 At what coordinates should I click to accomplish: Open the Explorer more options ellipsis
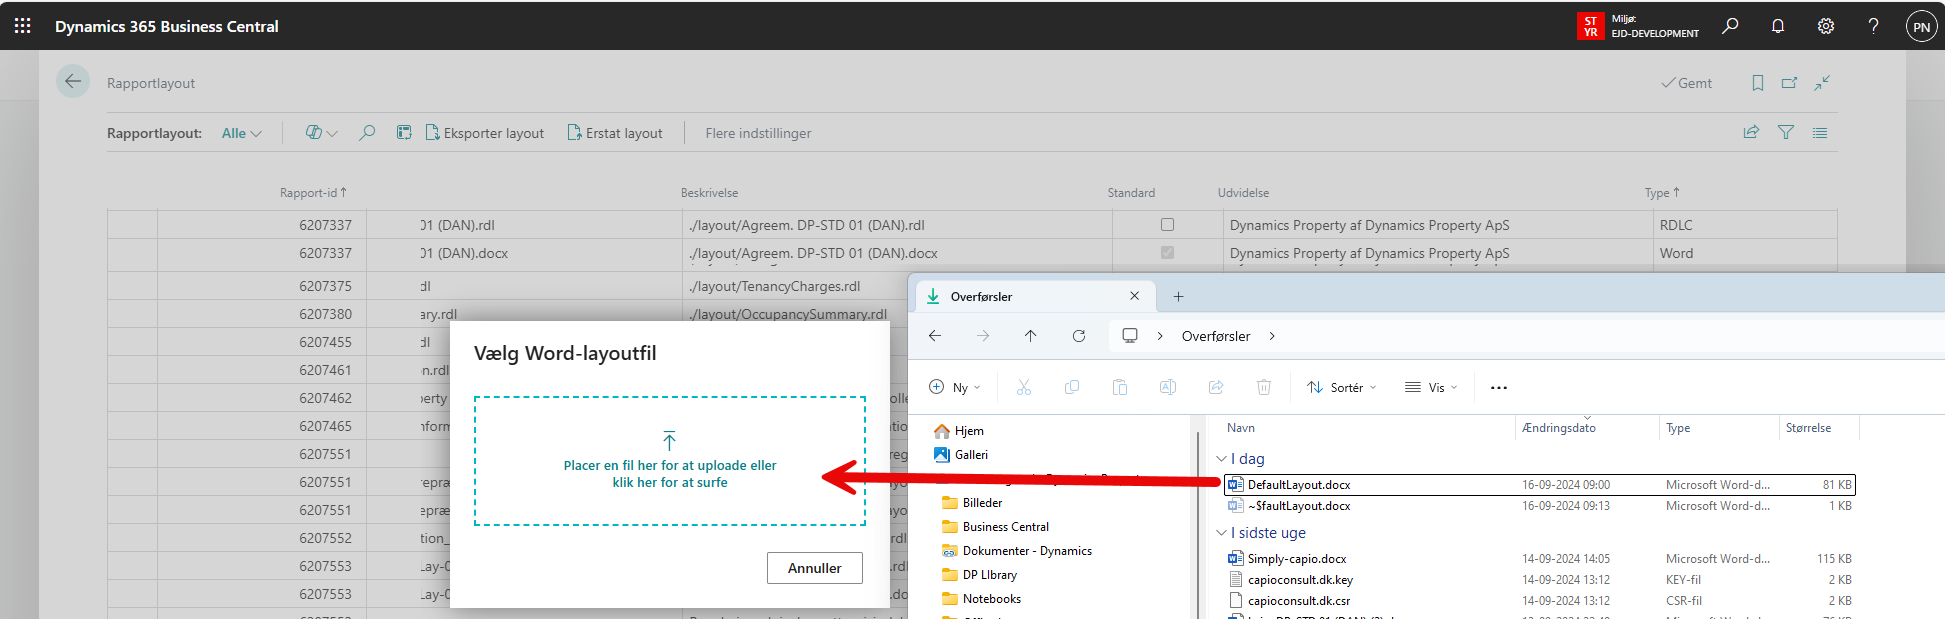point(1498,387)
